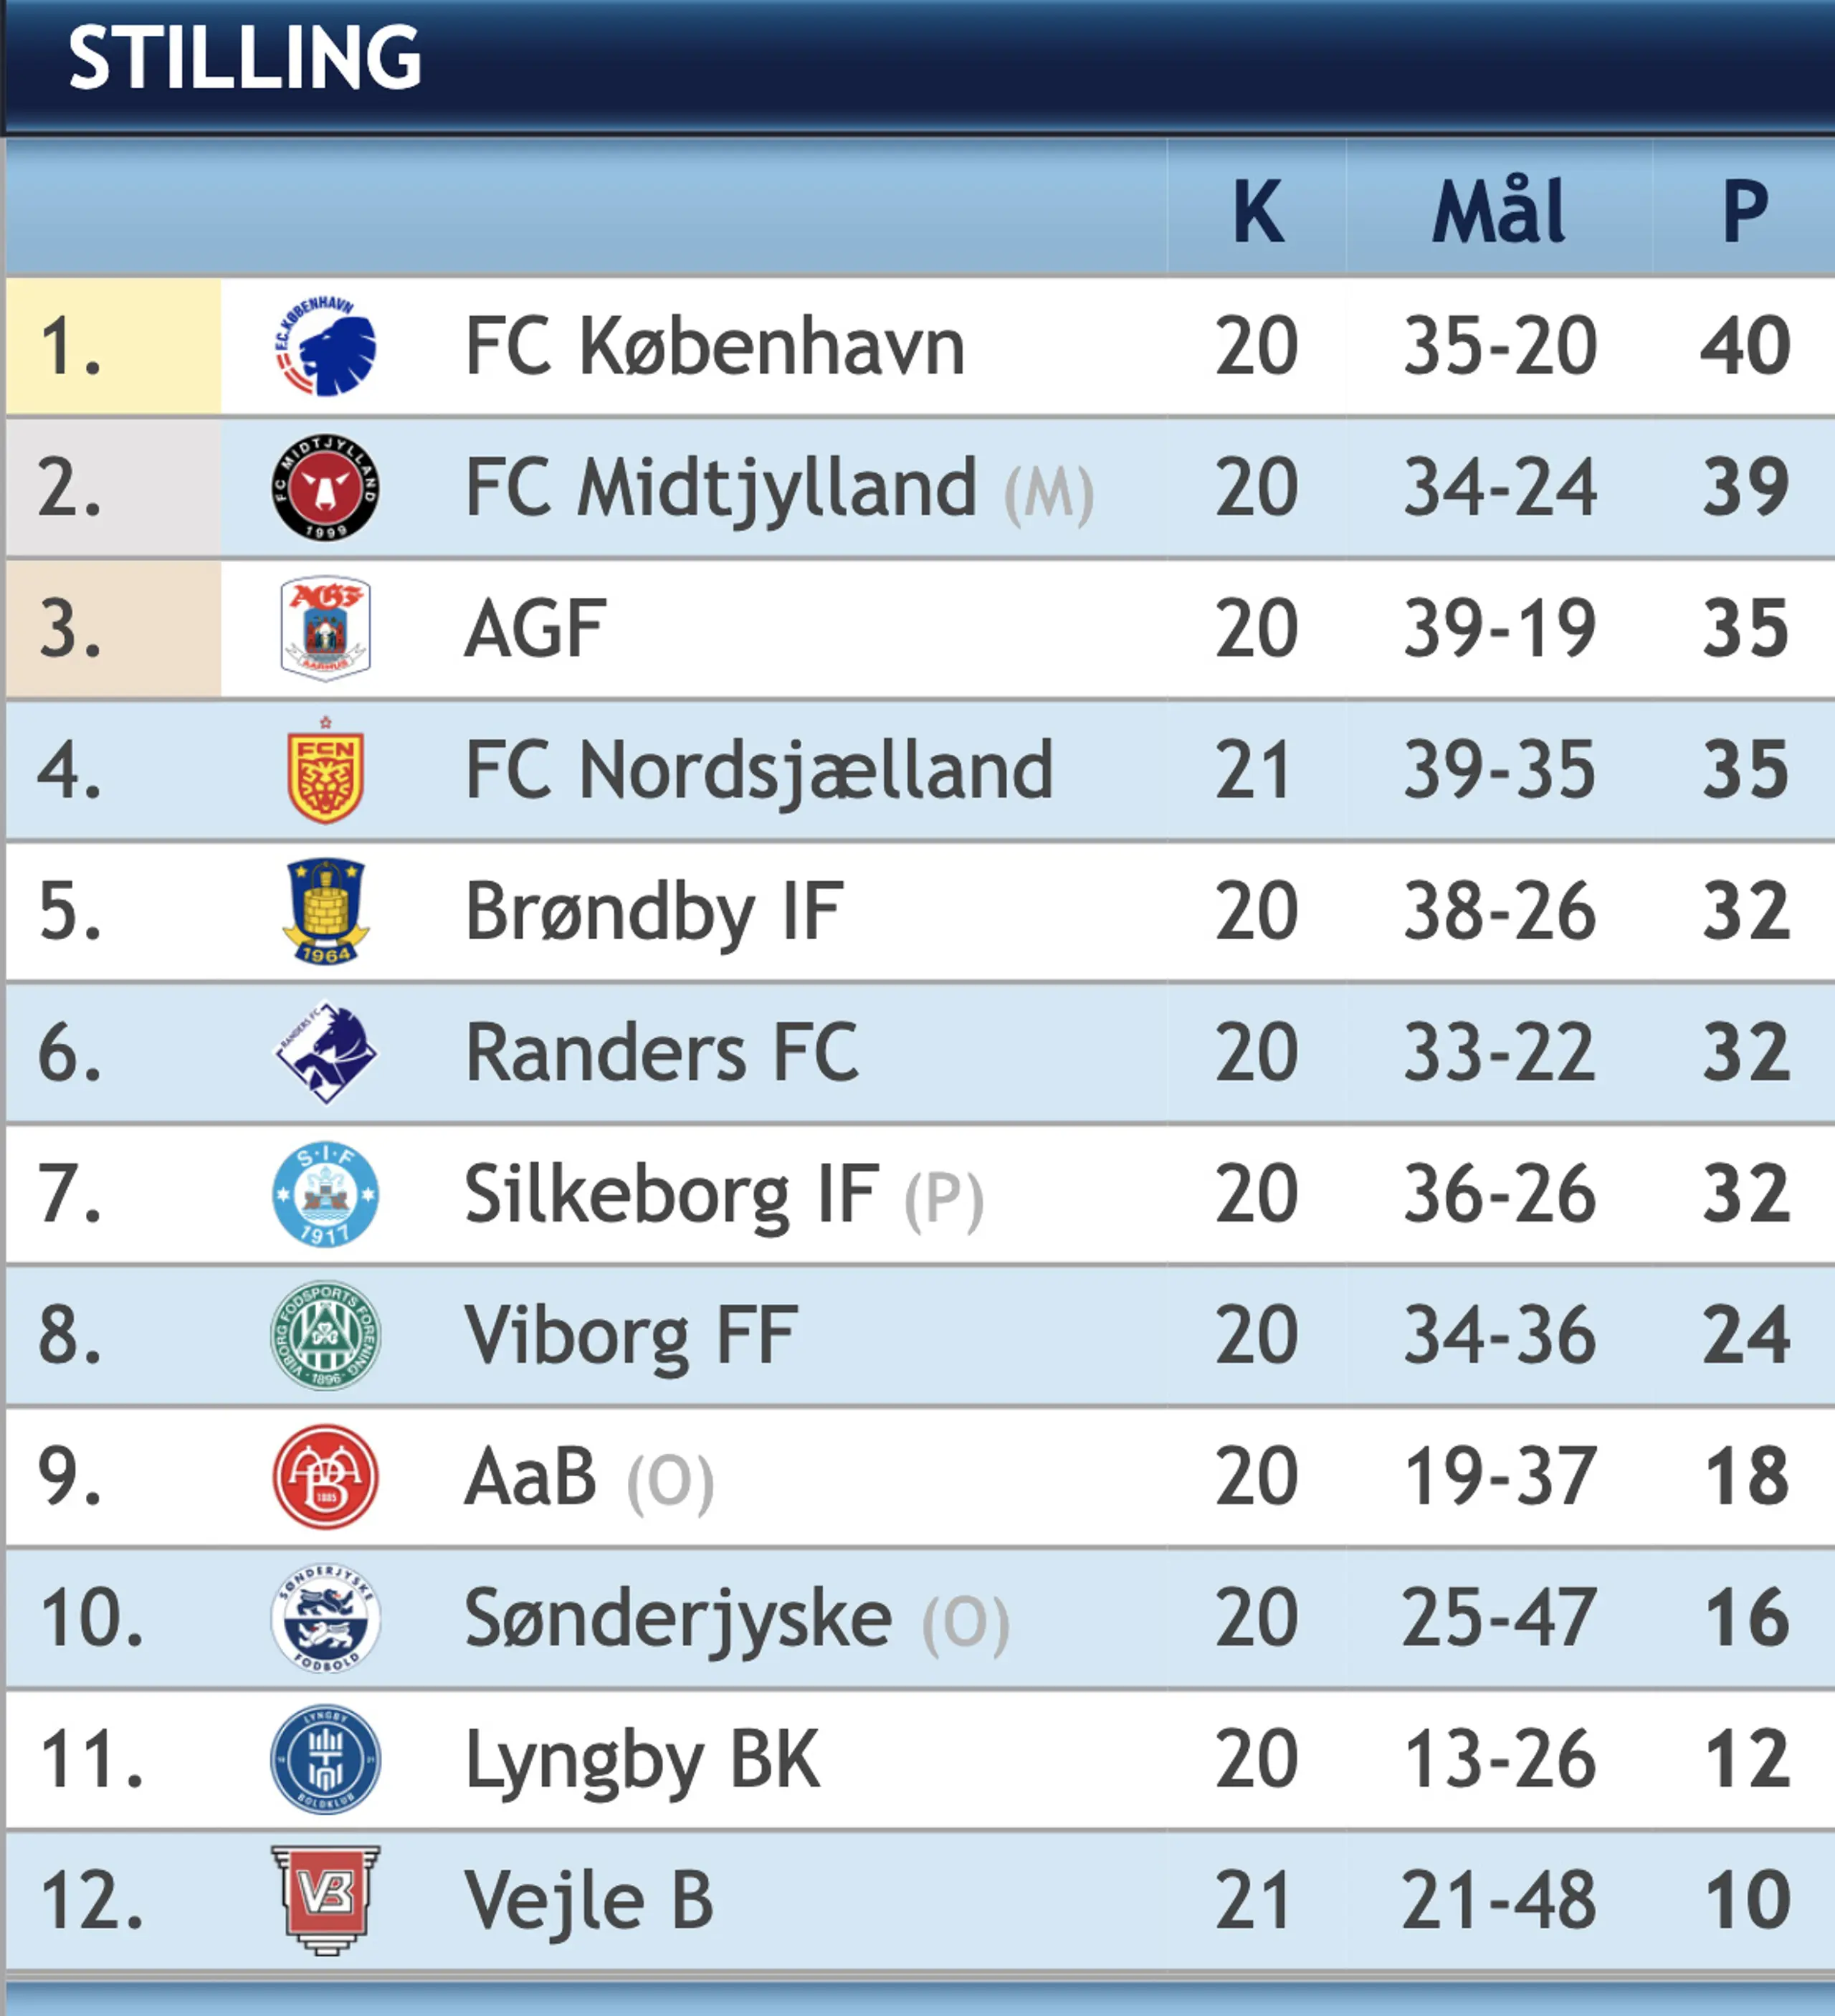Click the FC Nordsjælland shield logo
Image resolution: width=1835 pixels, height=2016 pixels.
(325, 771)
